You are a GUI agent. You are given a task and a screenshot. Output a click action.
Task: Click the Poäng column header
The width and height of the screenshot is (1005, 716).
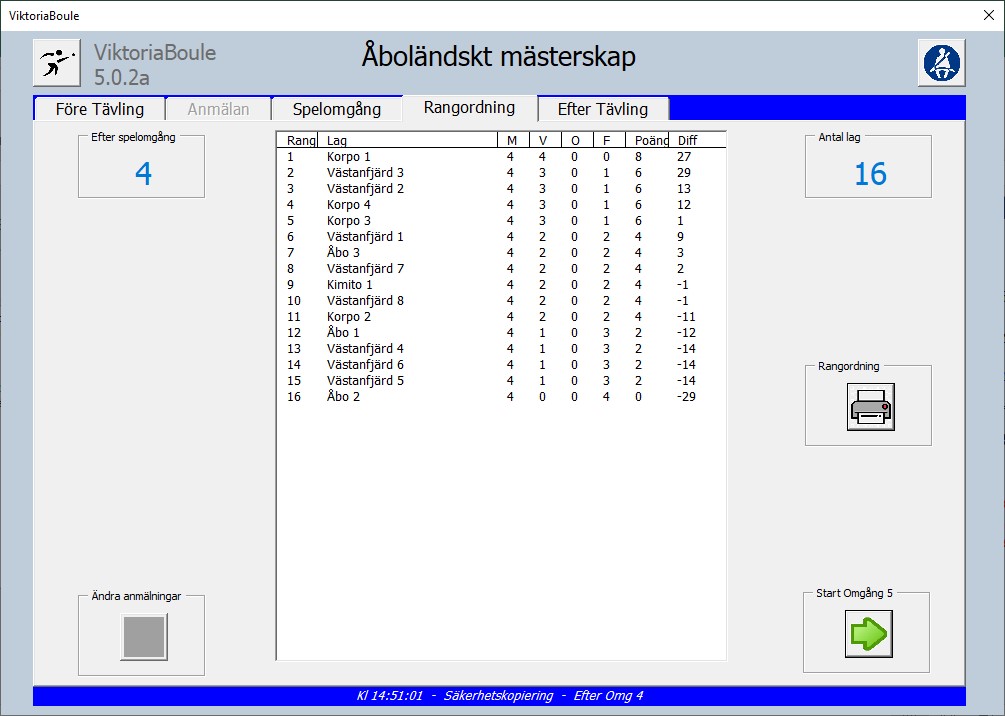point(651,140)
